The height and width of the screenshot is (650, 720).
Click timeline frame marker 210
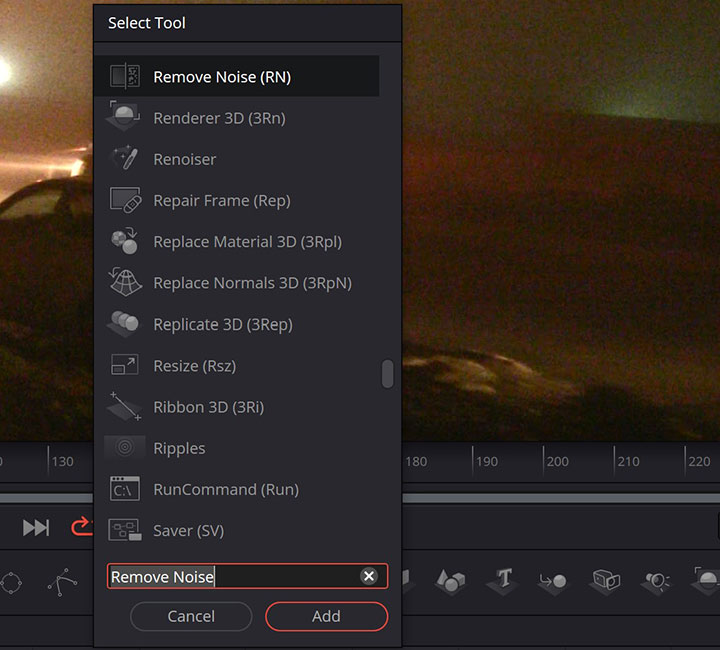[628, 461]
